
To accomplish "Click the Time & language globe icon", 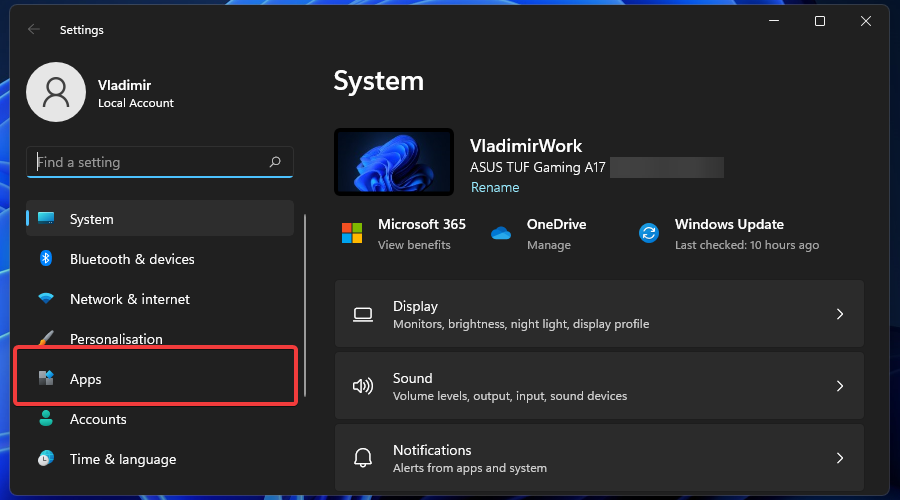I will pyautogui.click(x=46, y=459).
